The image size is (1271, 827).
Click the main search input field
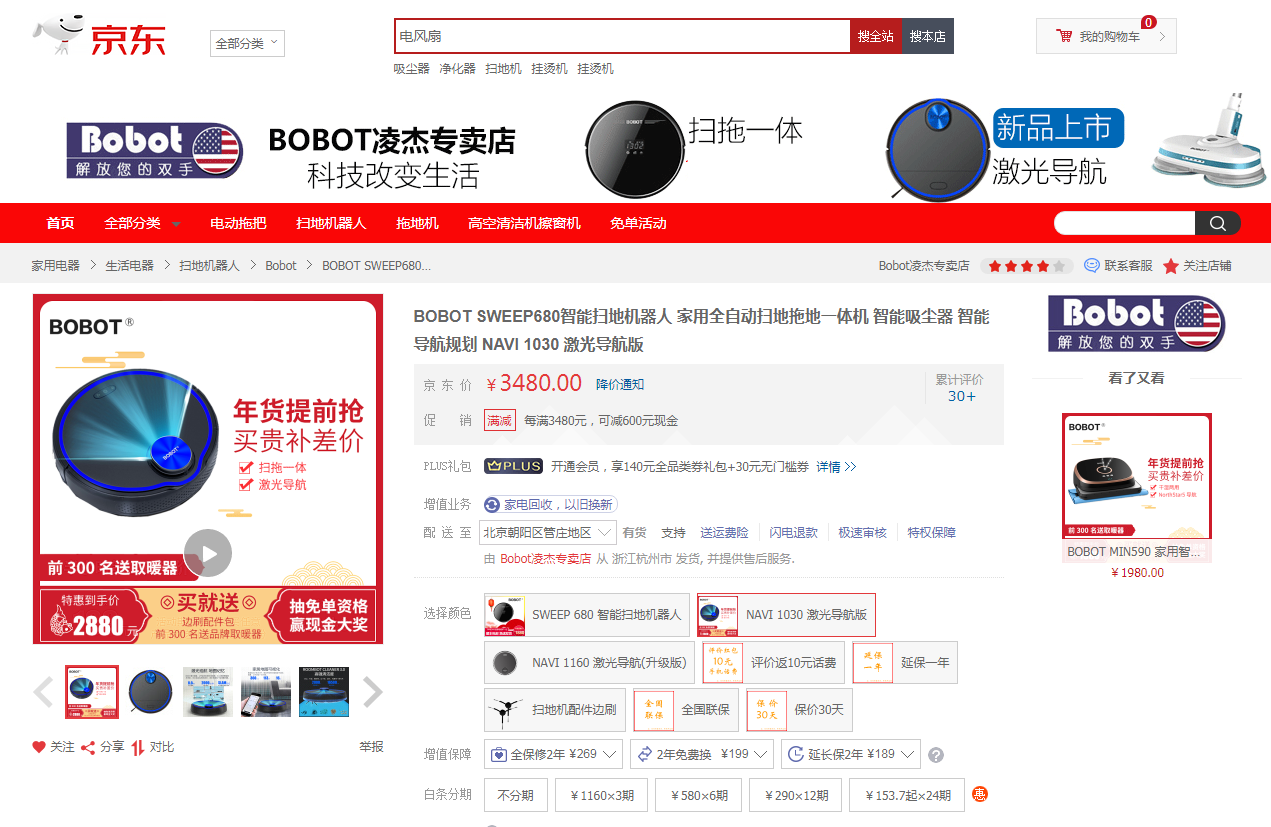(x=622, y=36)
